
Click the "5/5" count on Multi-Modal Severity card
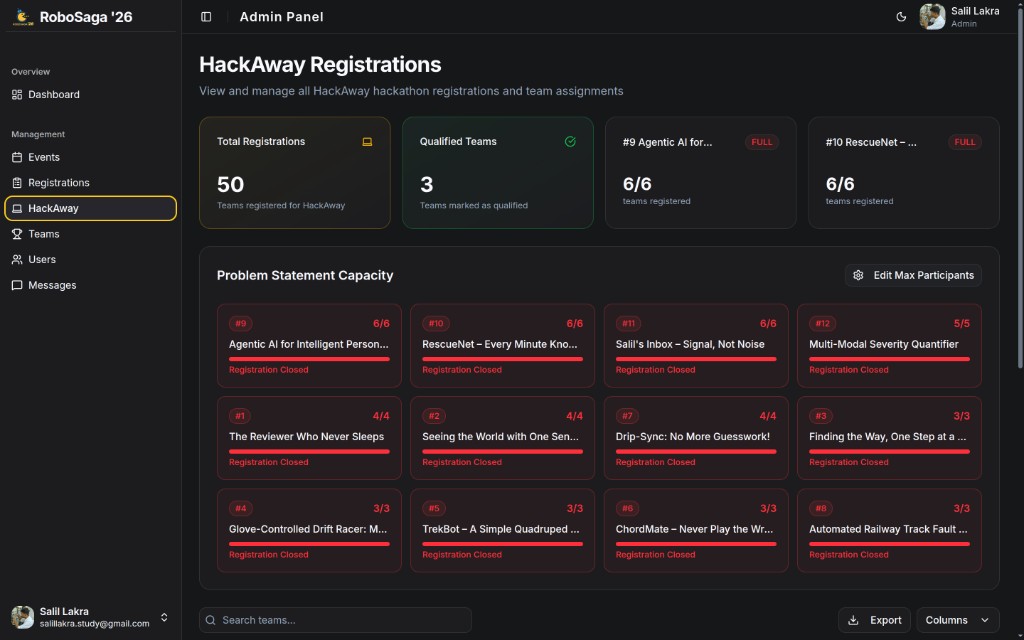point(961,323)
